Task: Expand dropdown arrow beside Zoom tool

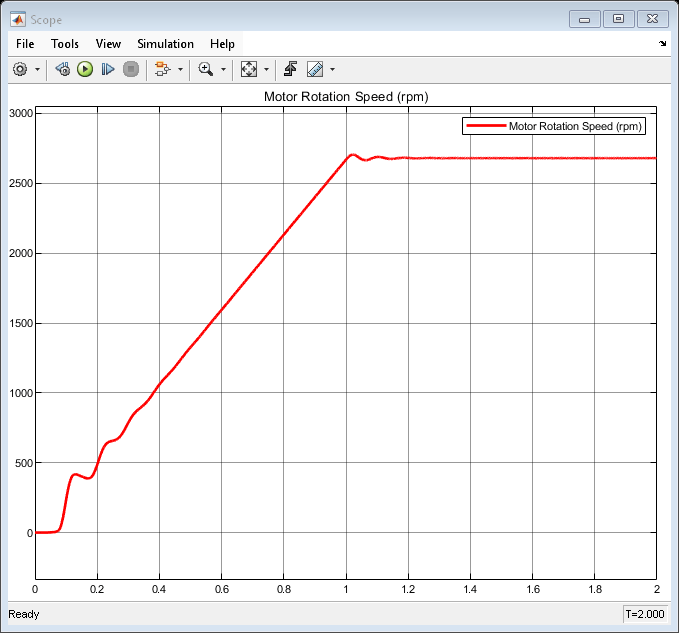Action: (x=223, y=69)
